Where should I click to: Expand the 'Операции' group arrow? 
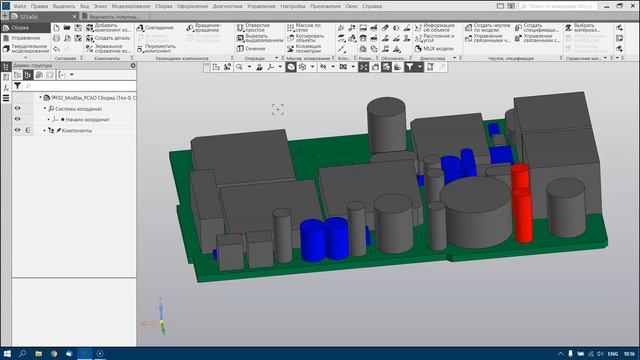(x=276, y=58)
